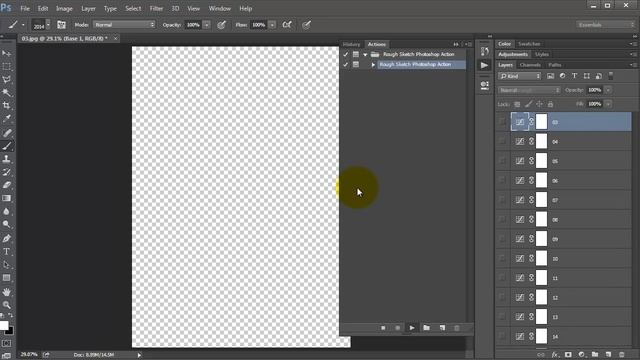Select the Clone Stamp tool
Image resolution: width=640 pixels, height=360 pixels.
click(7, 159)
